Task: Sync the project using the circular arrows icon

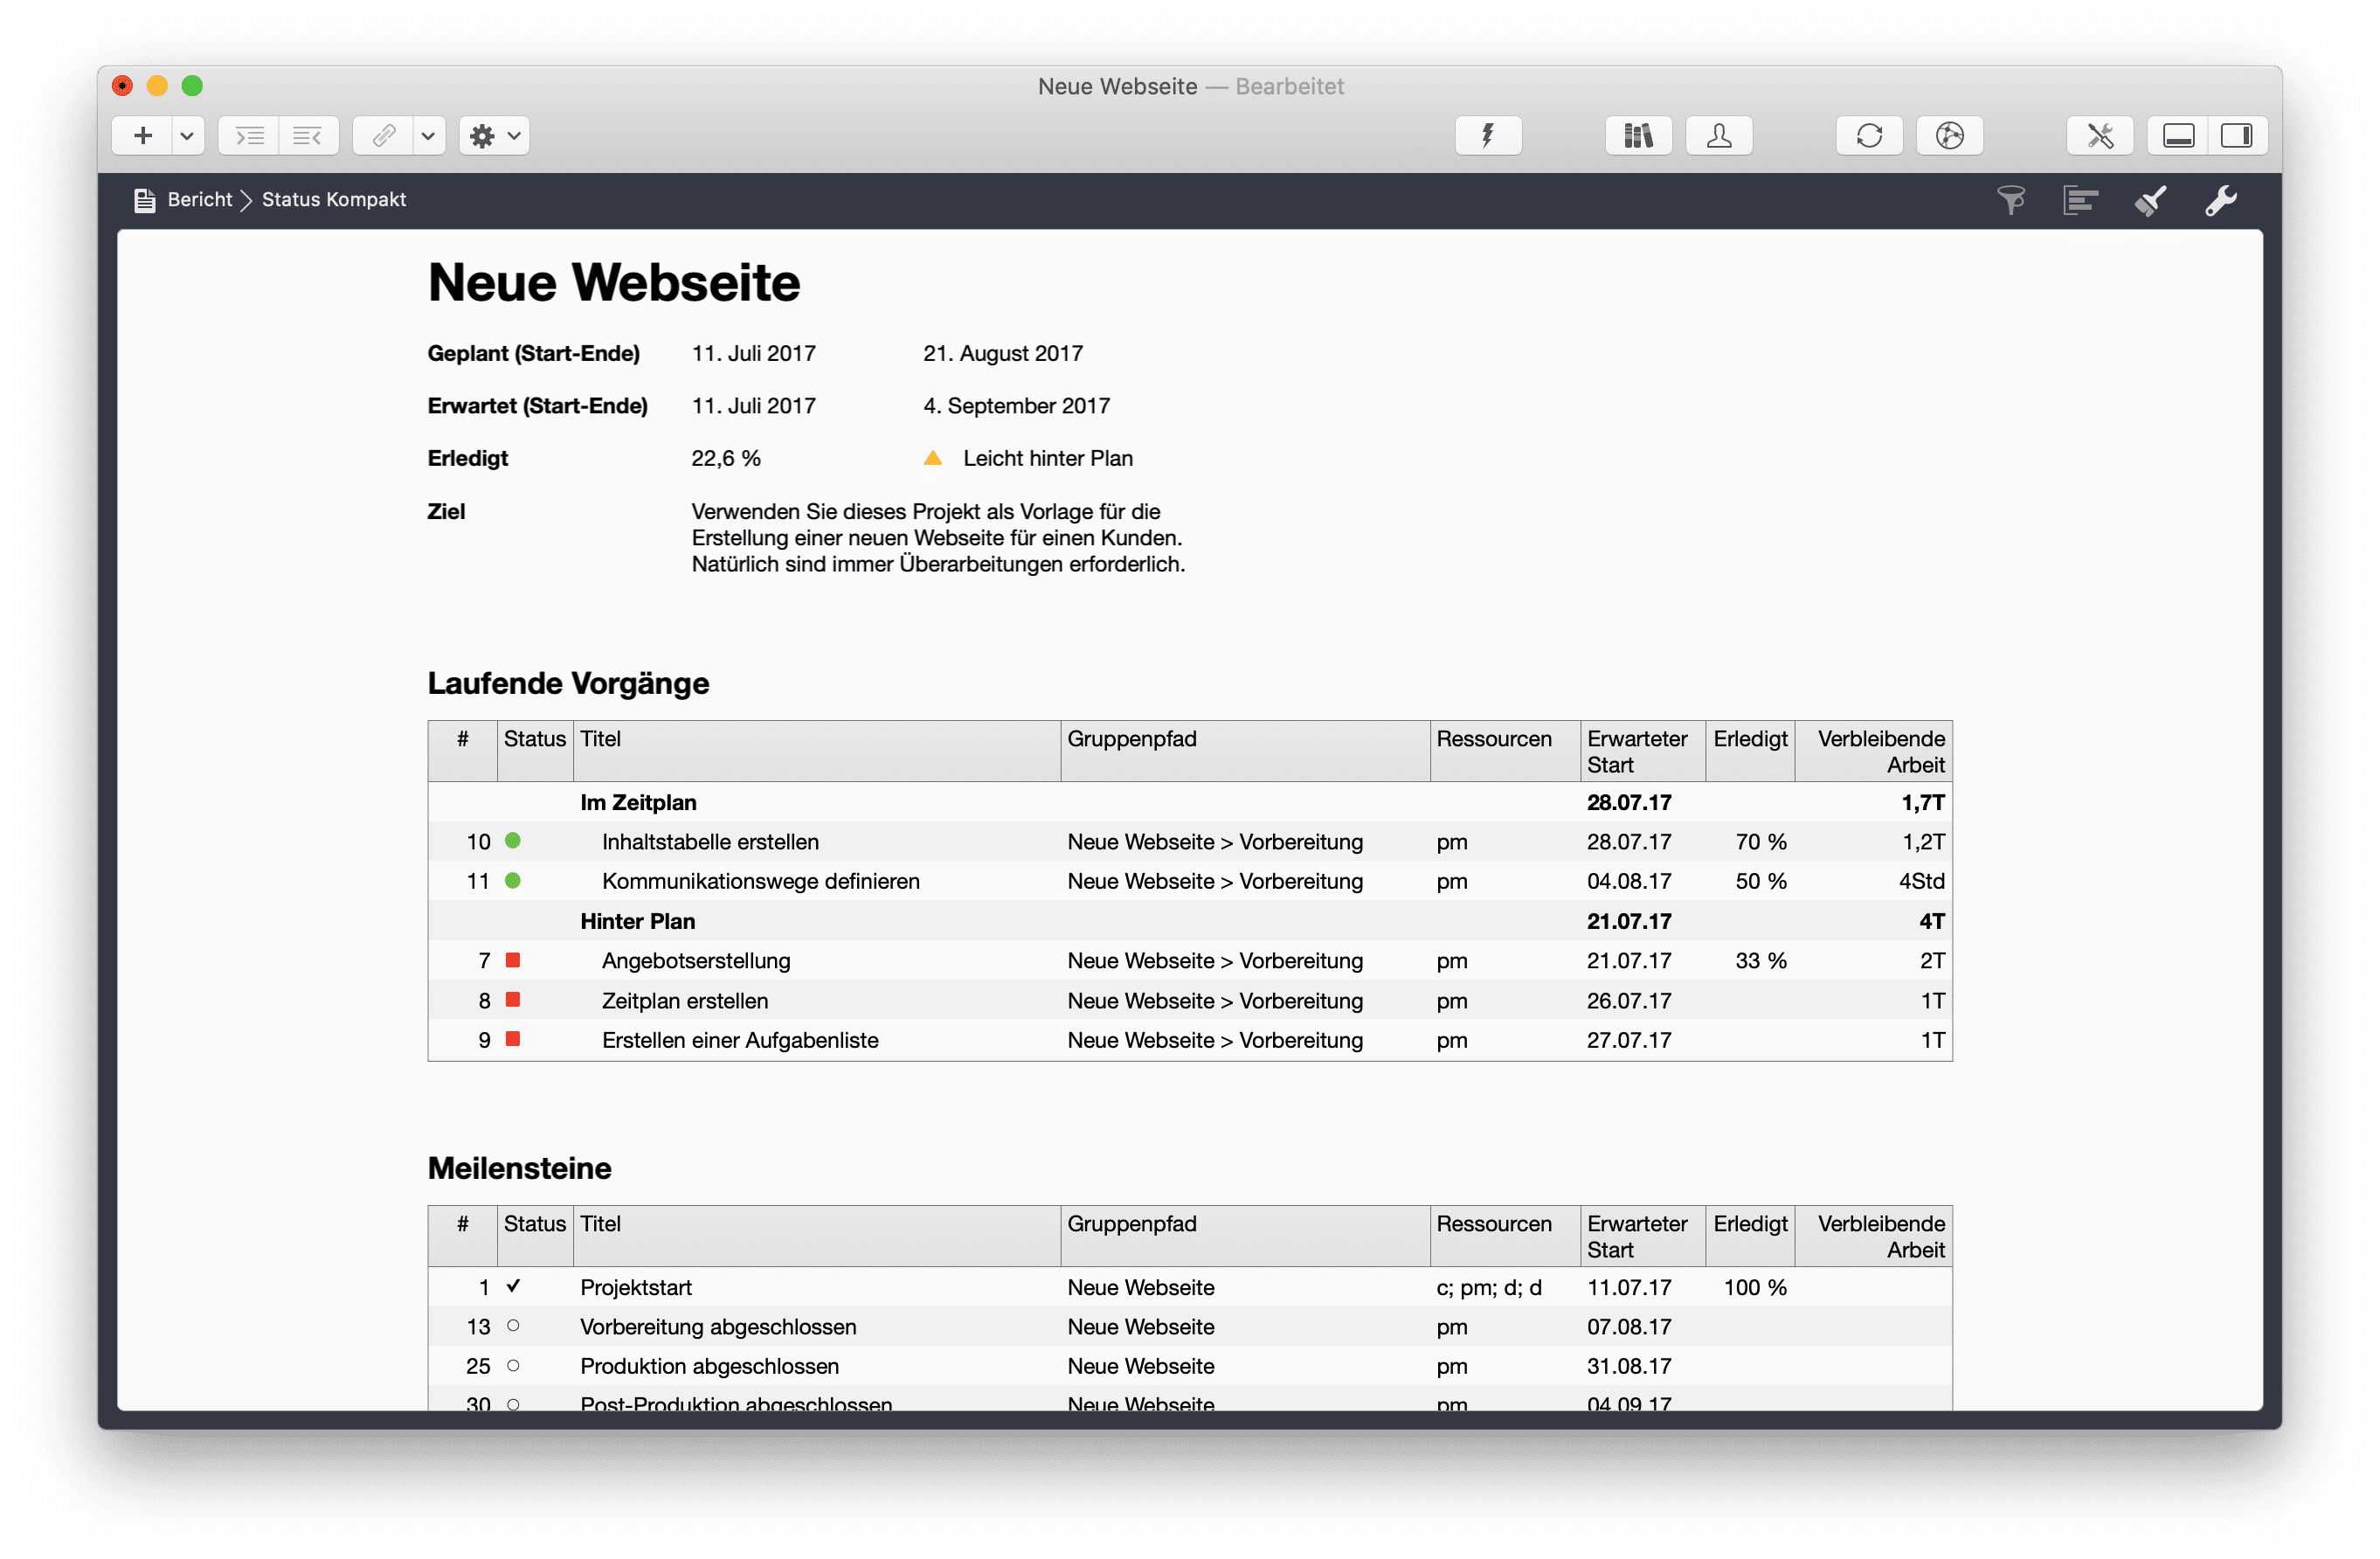Action: pyautogui.click(x=1869, y=135)
